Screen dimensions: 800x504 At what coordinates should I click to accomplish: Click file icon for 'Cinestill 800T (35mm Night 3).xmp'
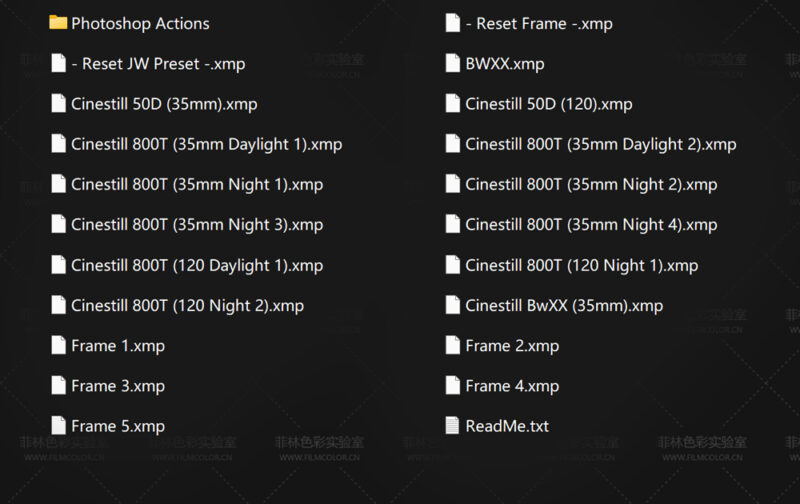[x=59, y=224]
